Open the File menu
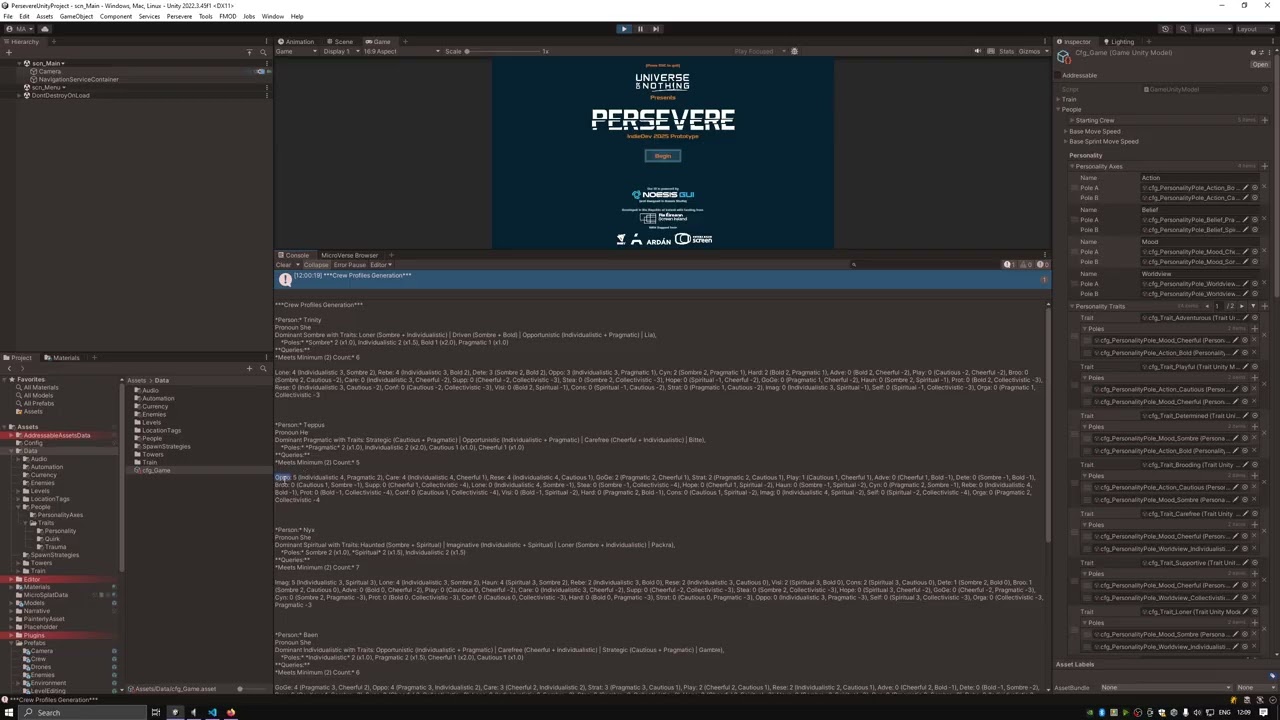1280x720 pixels. 8,16
